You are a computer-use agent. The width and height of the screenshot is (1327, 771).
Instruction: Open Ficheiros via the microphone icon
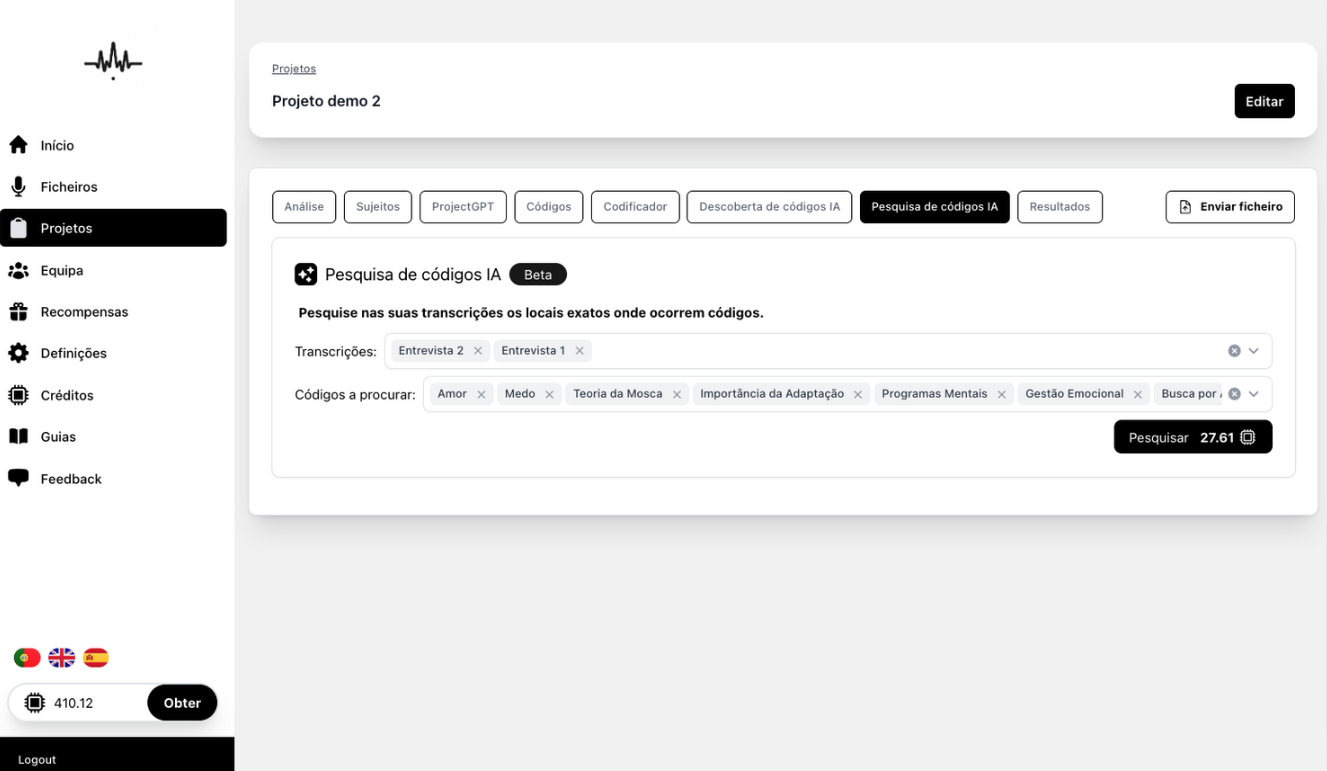point(18,187)
